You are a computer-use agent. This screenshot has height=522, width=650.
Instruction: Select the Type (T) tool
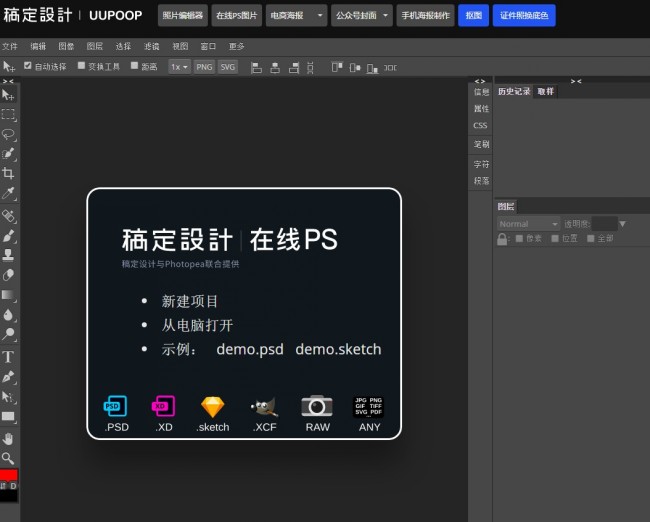pos(8,357)
